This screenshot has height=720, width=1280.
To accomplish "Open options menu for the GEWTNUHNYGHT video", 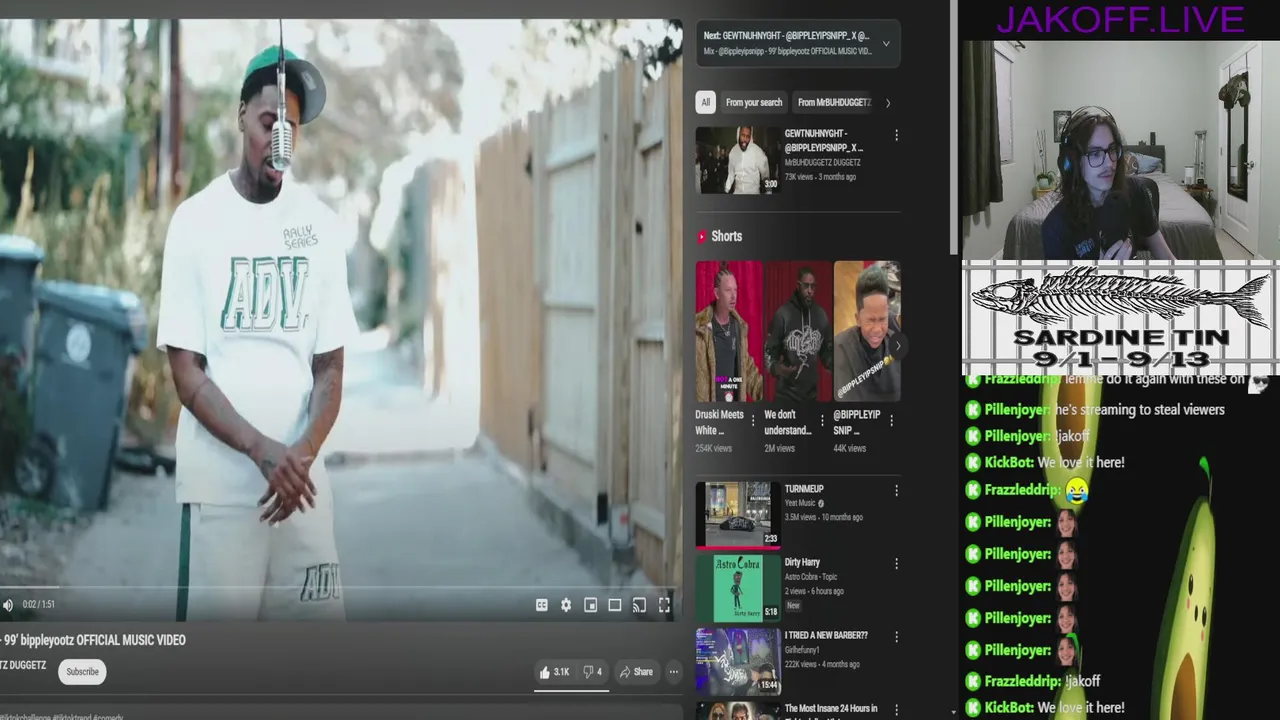I will (896, 135).
